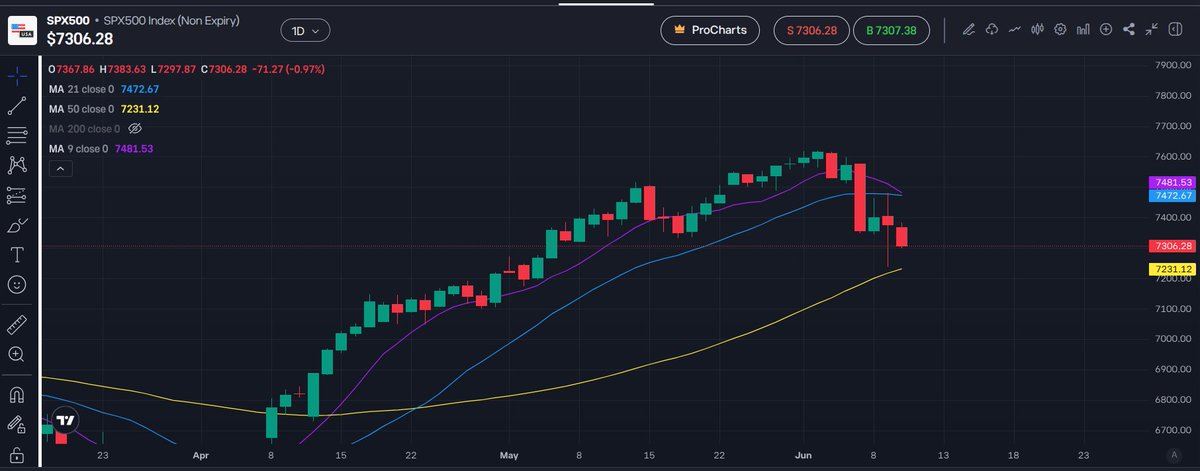Click the Apr label on time axis
The image size is (1200, 471).
(x=202, y=453)
